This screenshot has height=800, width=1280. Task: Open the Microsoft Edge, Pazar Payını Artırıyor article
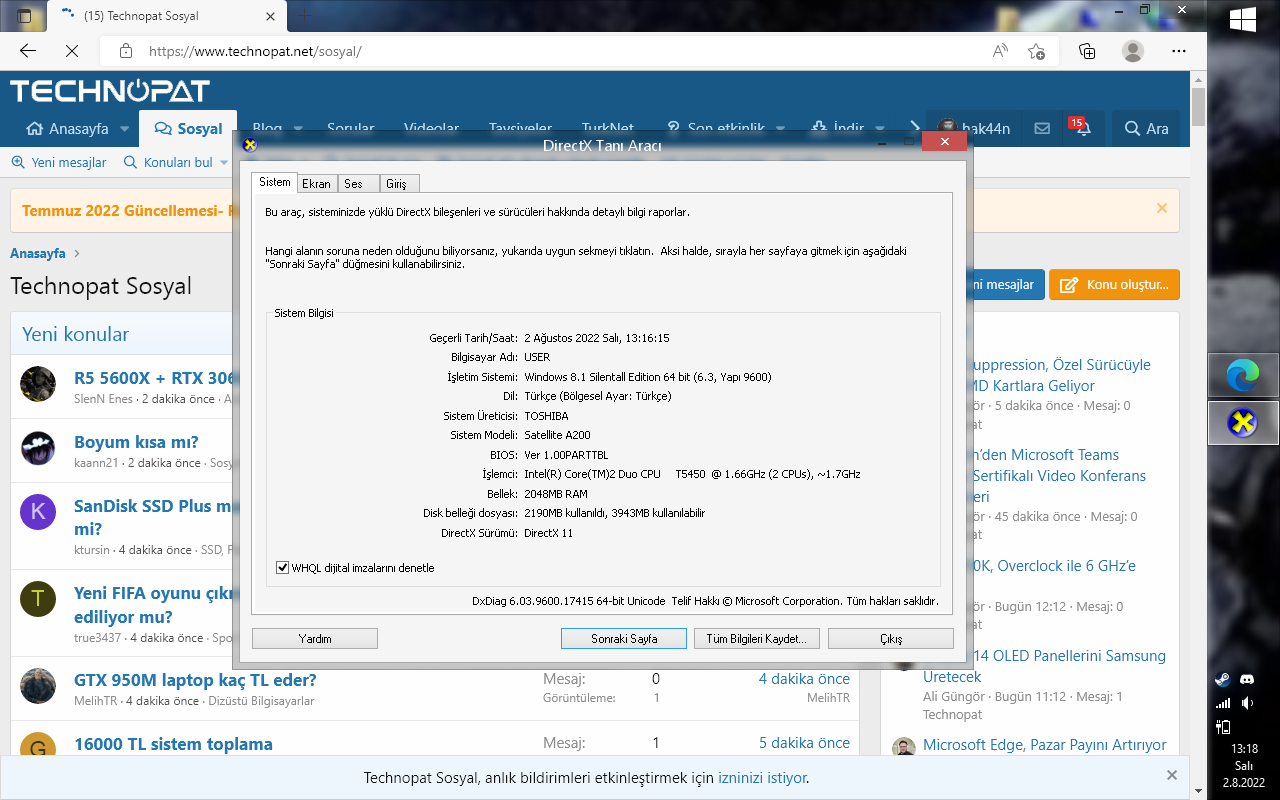(x=1045, y=745)
